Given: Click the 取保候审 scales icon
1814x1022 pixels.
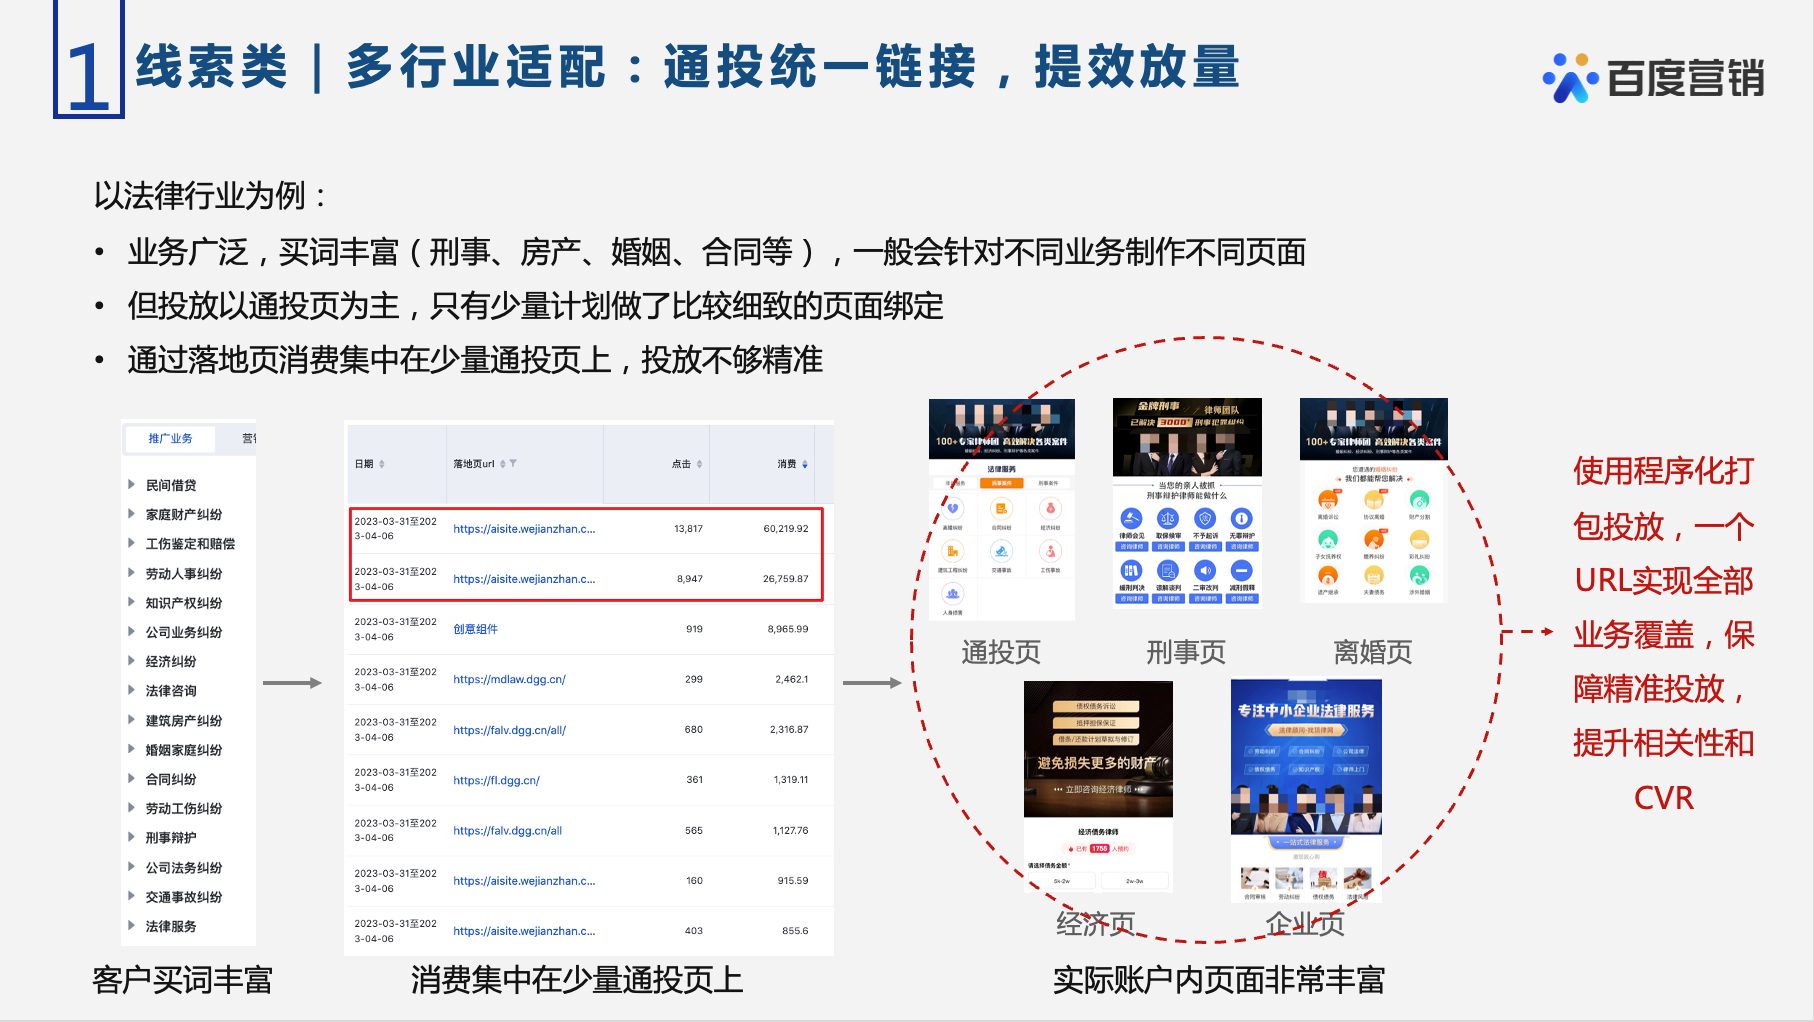Looking at the screenshot, I should 1168,518.
